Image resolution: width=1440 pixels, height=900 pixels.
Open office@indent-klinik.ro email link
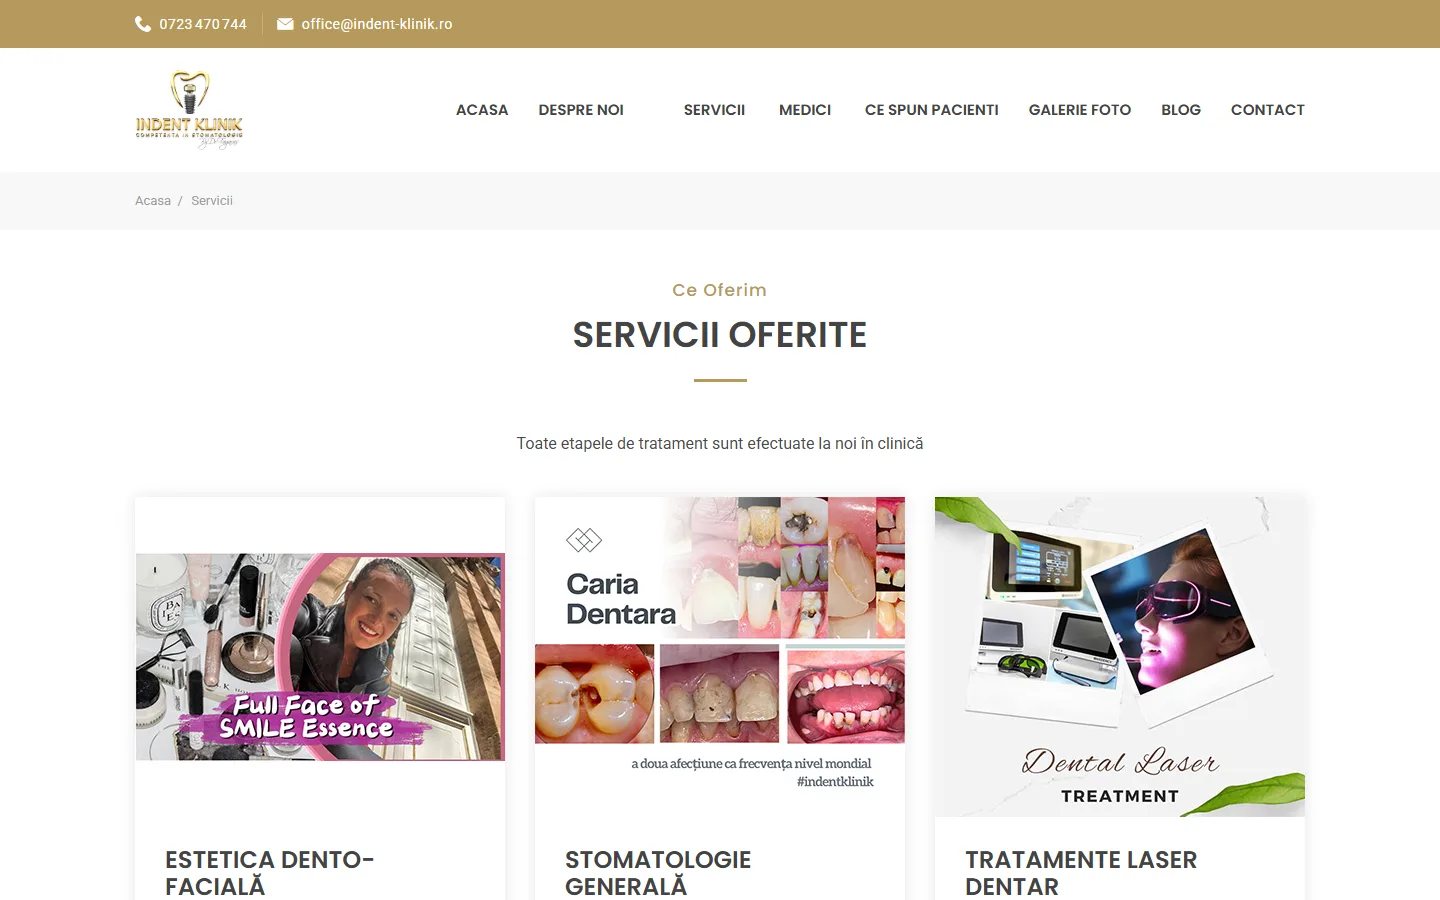coord(377,24)
